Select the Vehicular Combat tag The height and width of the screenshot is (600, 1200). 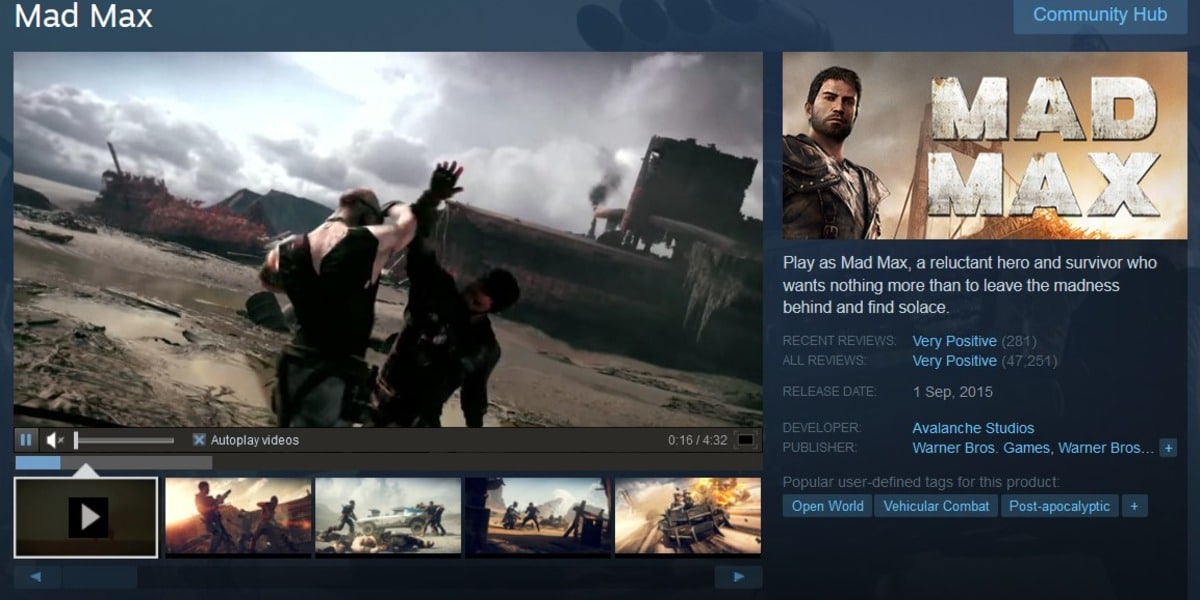(x=937, y=506)
